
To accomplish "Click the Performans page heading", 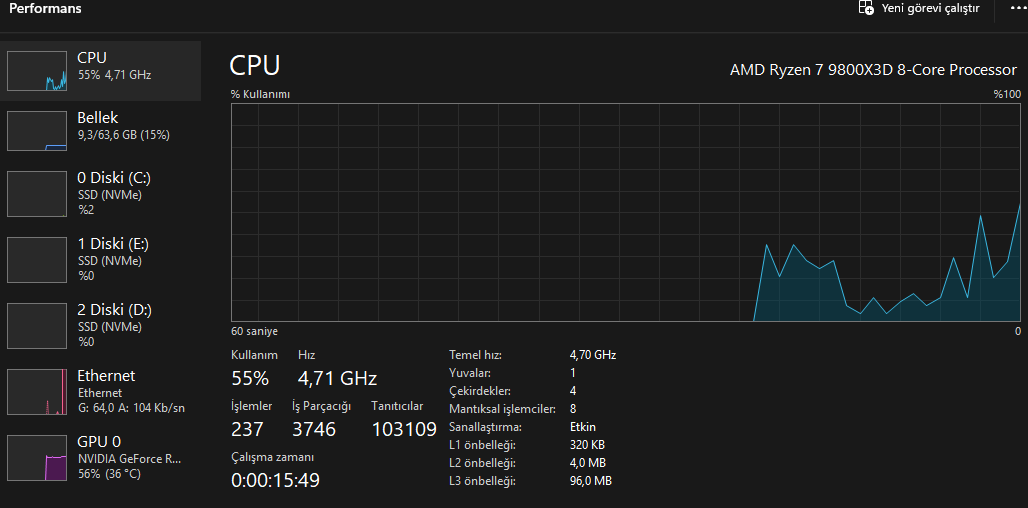I will click(x=45, y=9).
